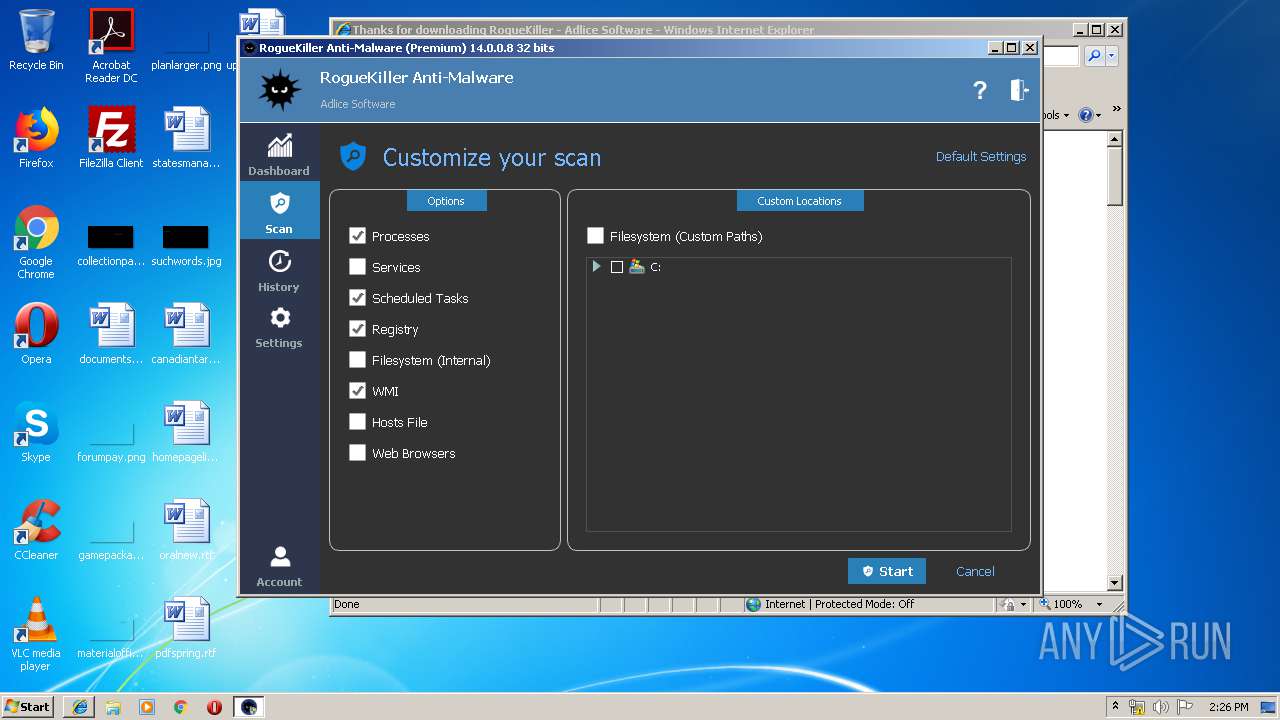This screenshot has height=720, width=1280.
Task: Enable the Services scan option
Action: point(357,267)
